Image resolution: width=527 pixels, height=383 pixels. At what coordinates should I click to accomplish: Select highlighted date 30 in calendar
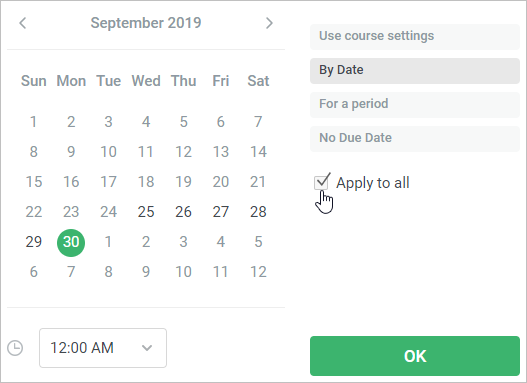click(x=71, y=242)
